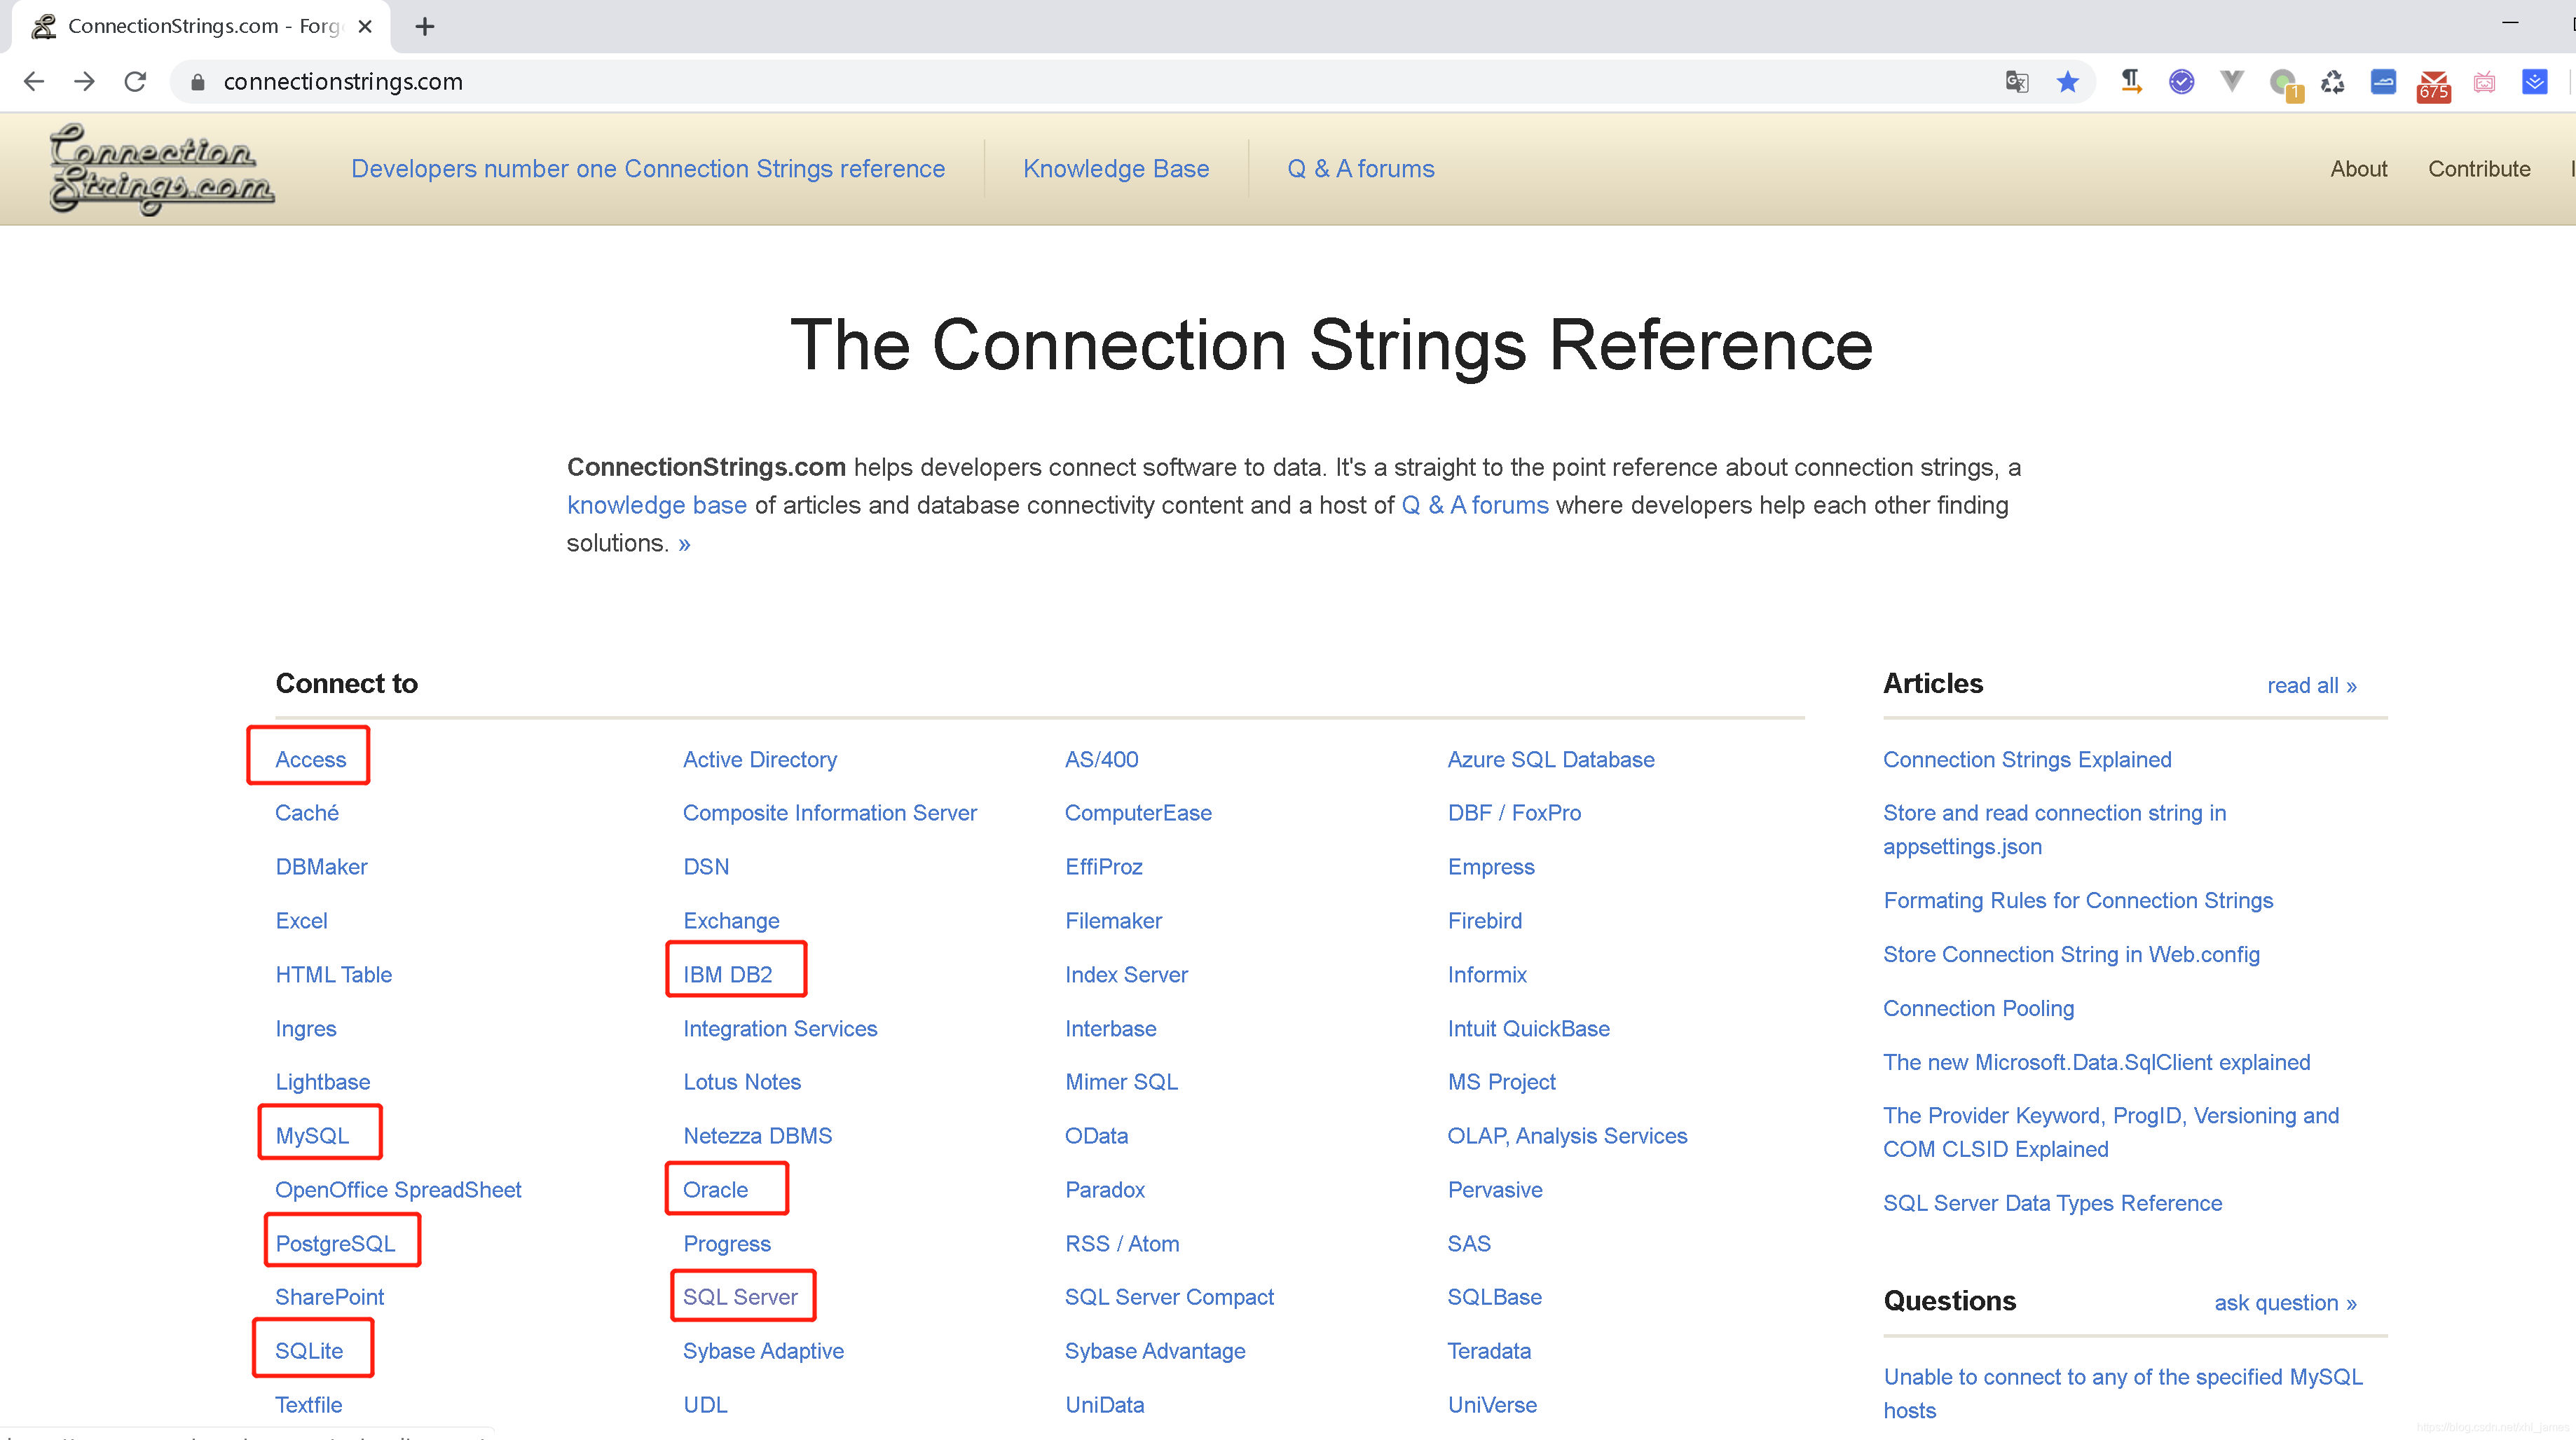
Task: Open the blue cloud extension icon
Action: pyautogui.click(x=2383, y=81)
